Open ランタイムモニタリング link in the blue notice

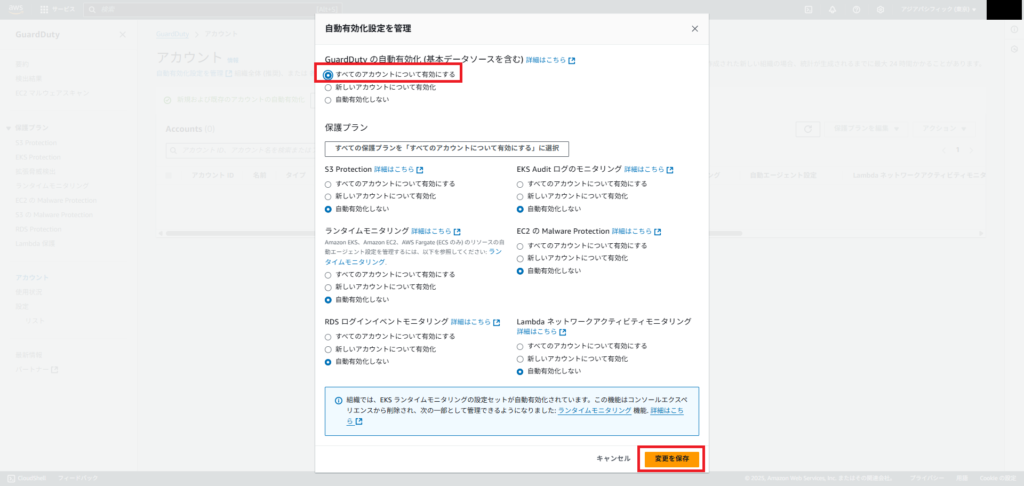click(594, 410)
